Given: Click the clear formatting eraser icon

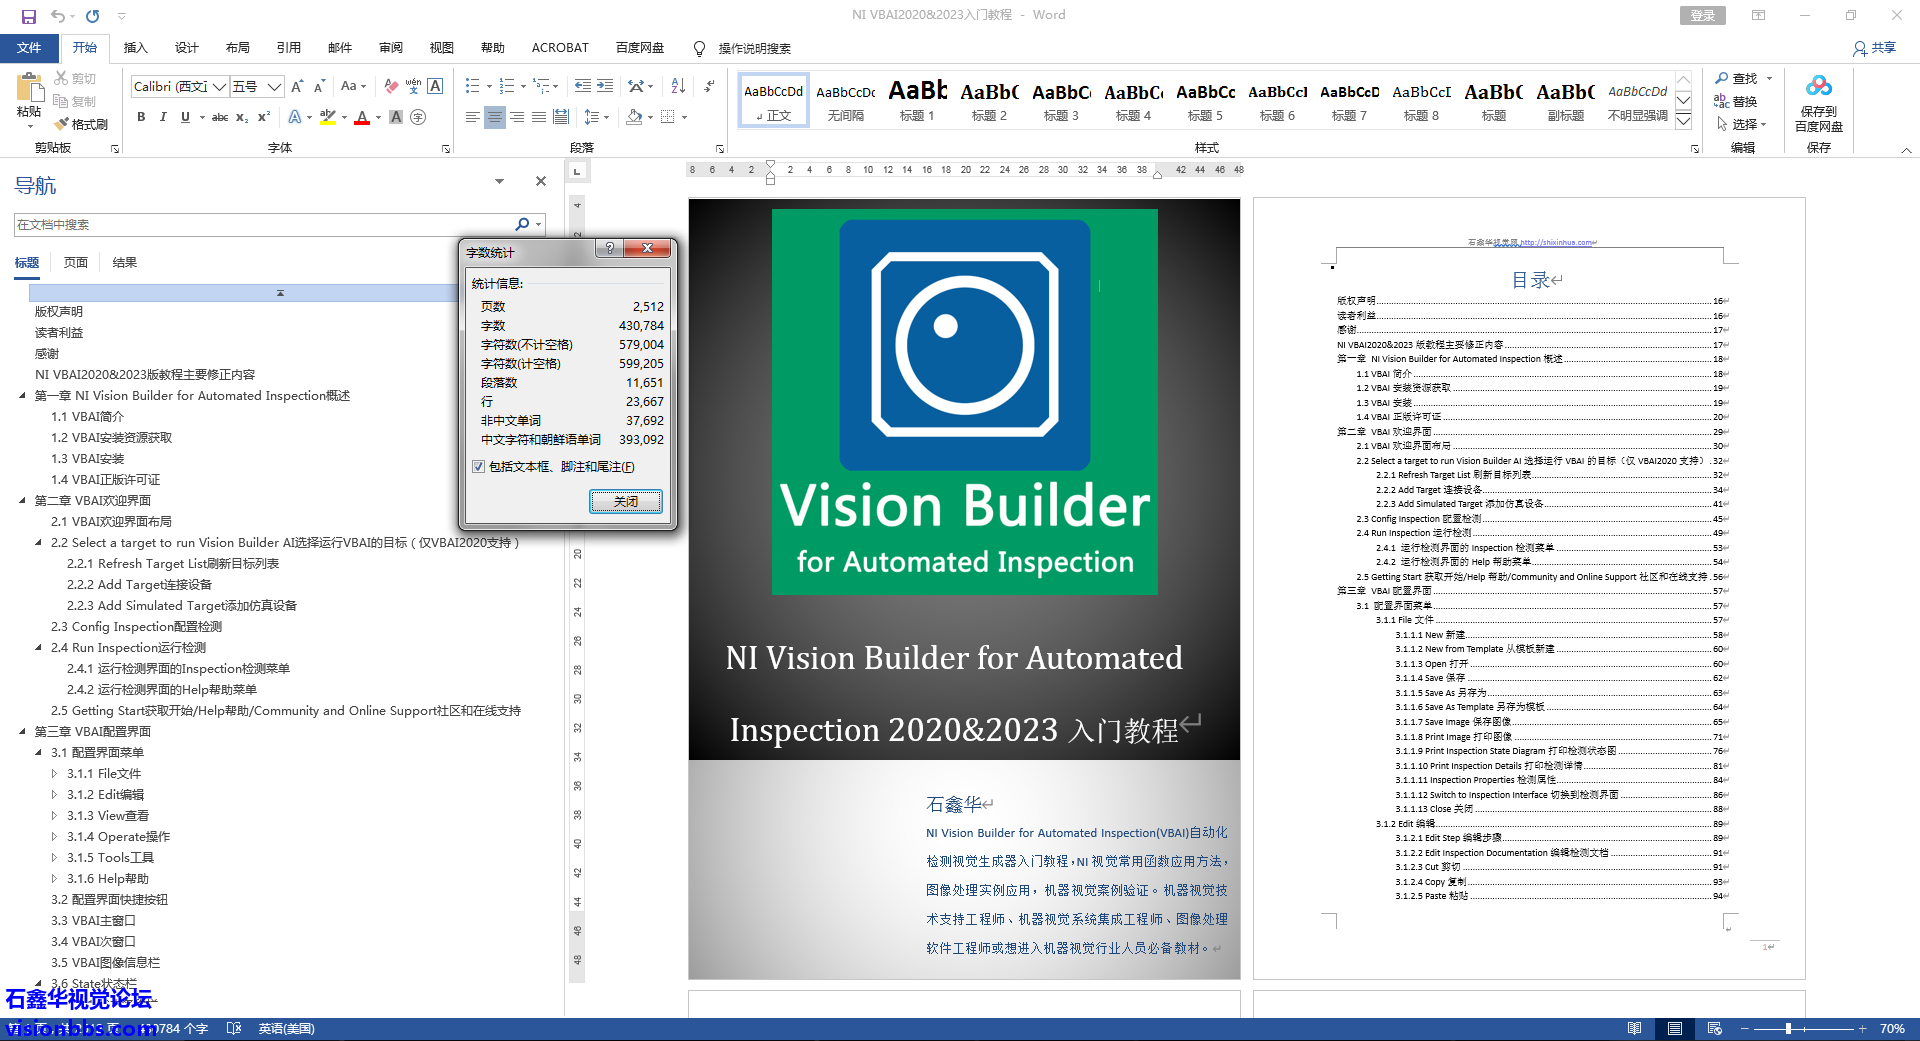Looking at the screenshot, I should 391,87.
